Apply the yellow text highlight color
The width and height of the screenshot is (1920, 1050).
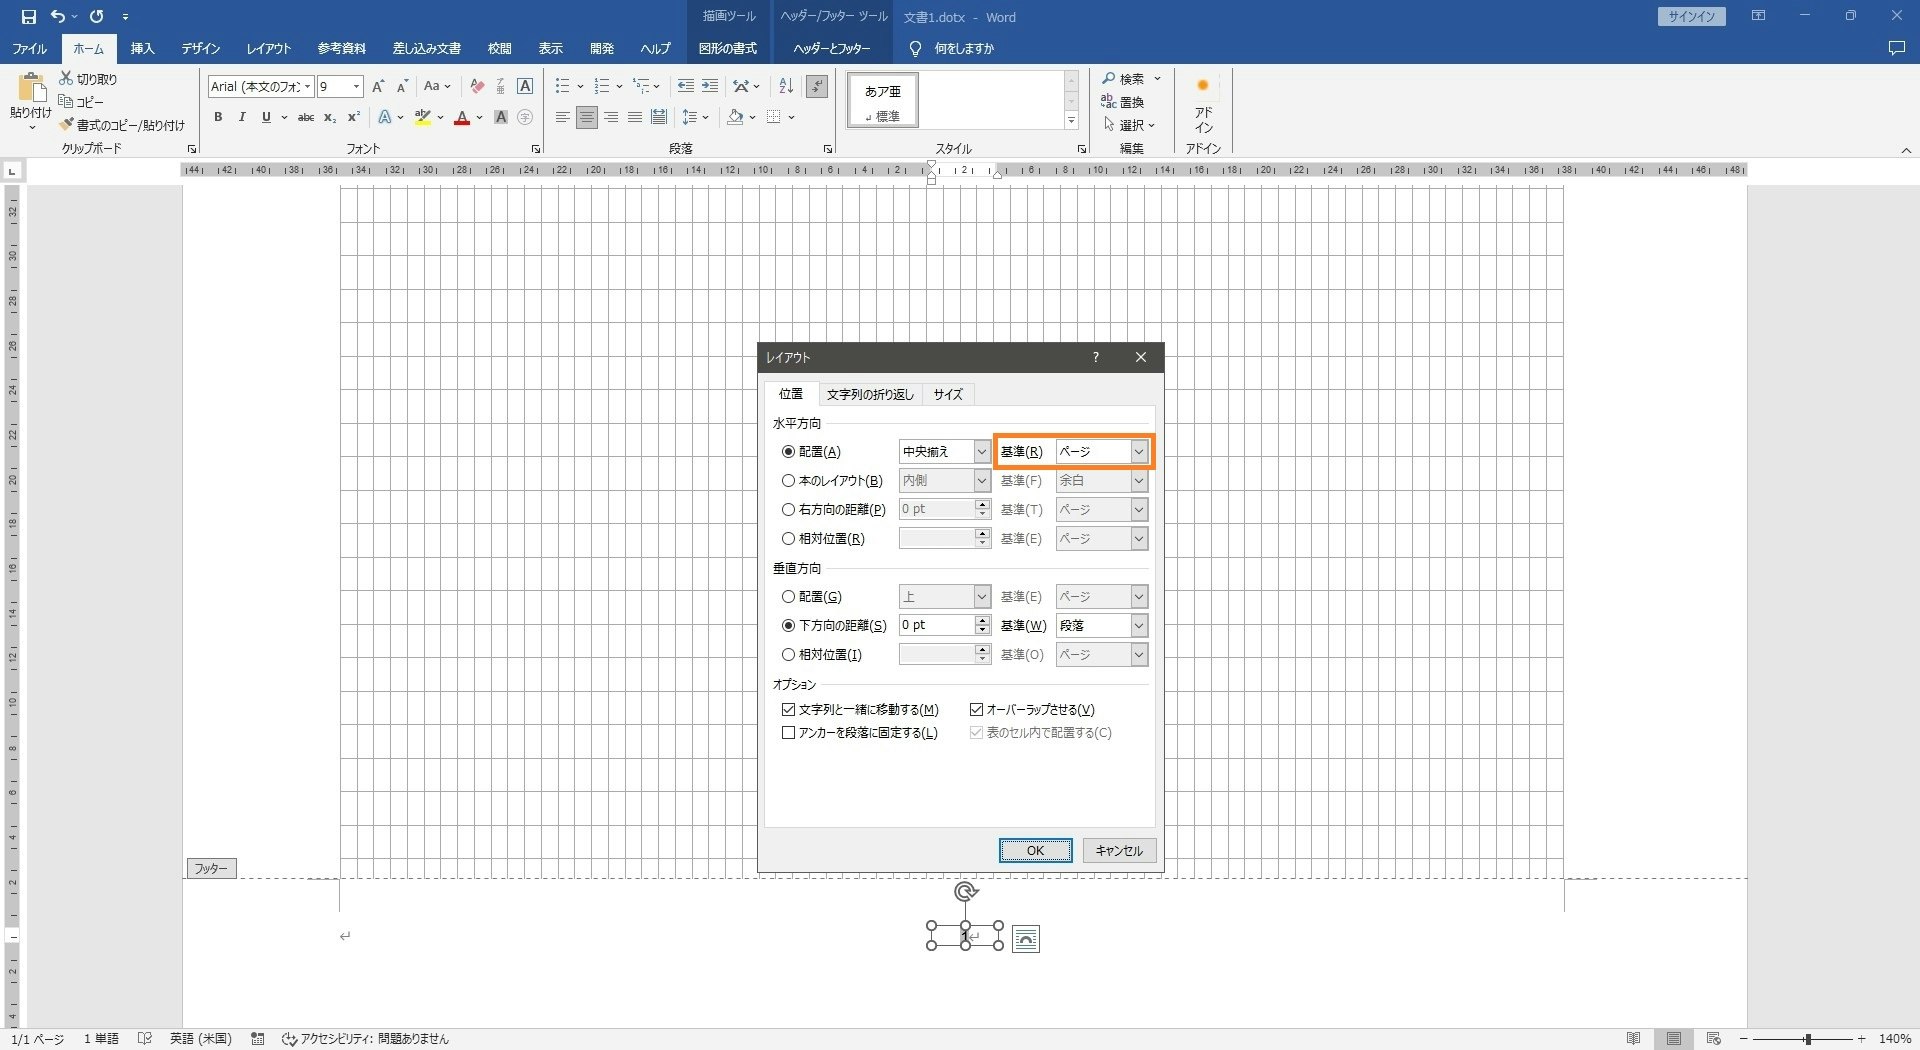(x=423, y=118)
